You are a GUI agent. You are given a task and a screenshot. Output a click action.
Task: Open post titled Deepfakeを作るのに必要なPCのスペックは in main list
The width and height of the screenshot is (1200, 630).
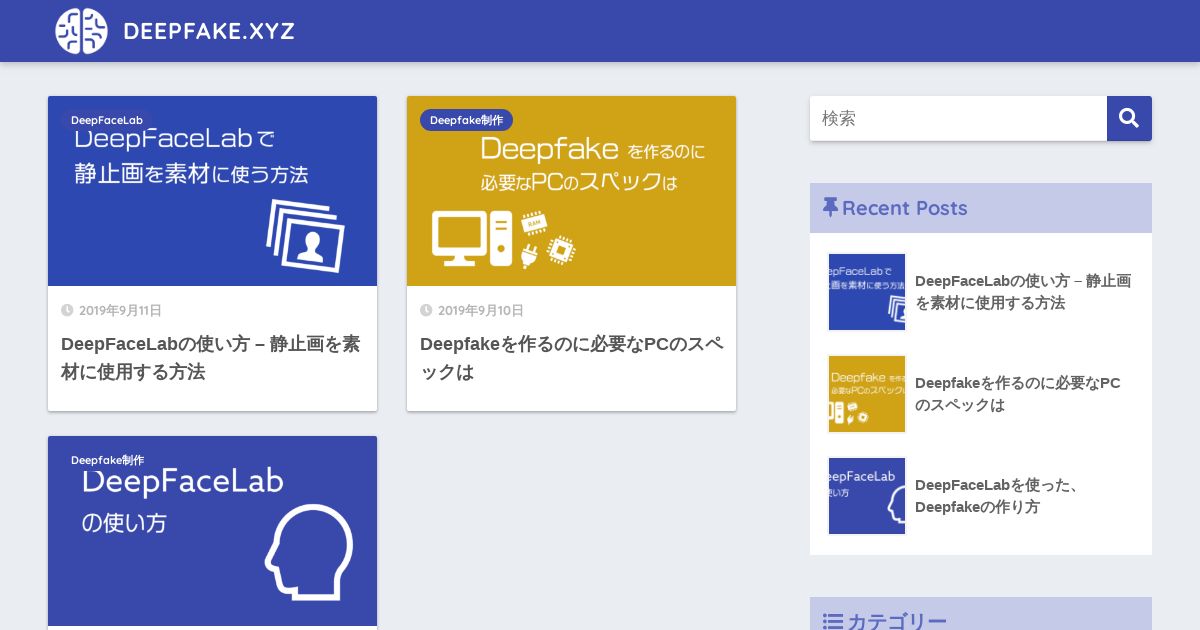point(571,358)
